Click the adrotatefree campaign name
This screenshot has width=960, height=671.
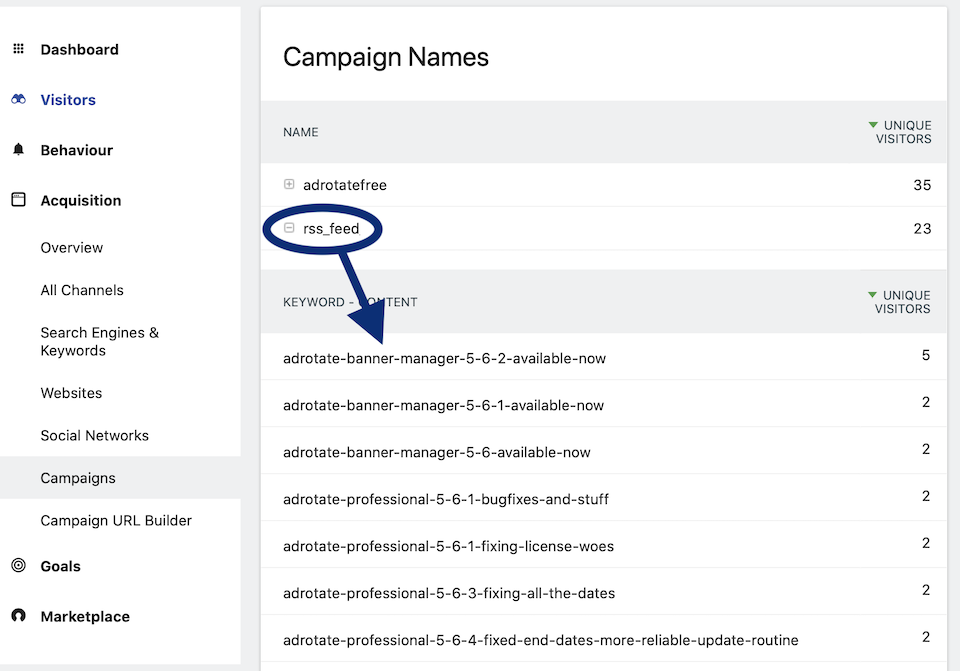345,184
